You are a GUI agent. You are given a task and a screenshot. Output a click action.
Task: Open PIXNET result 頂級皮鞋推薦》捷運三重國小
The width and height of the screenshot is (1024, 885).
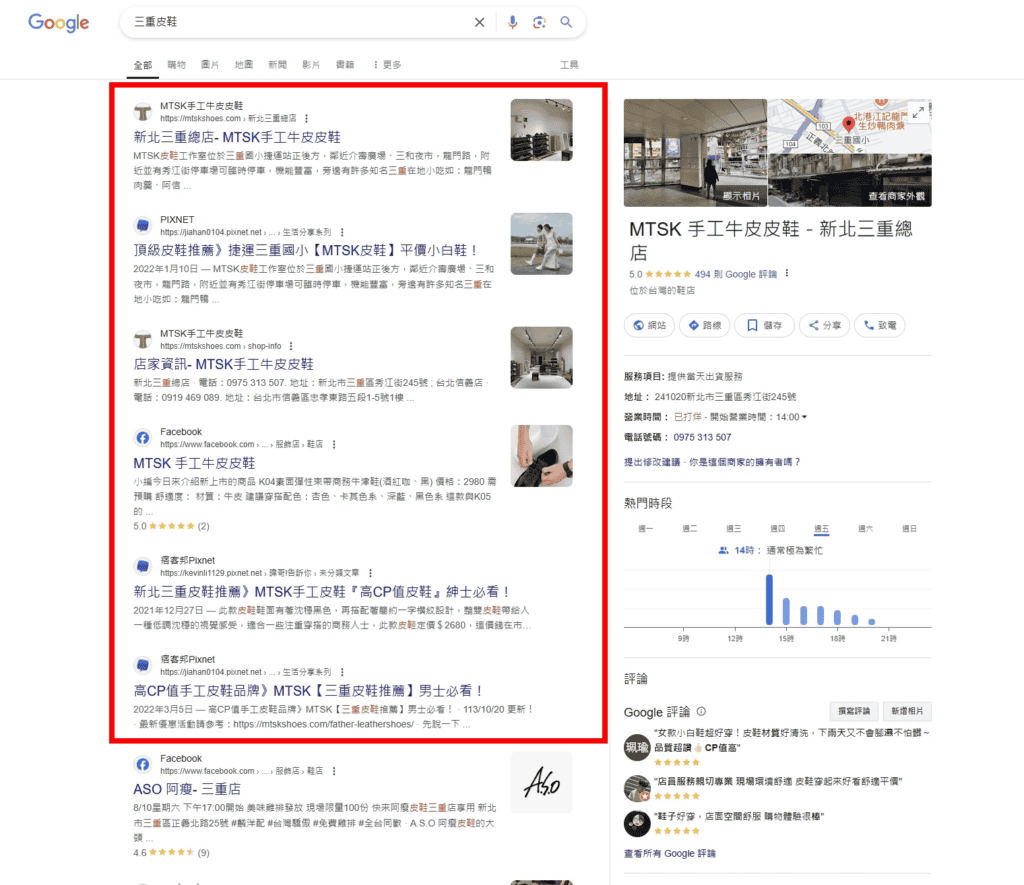tap(306, 250)
